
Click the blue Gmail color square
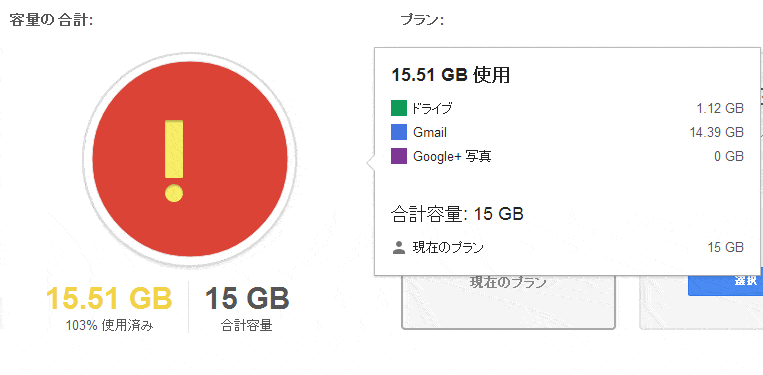tap(399, 132)
